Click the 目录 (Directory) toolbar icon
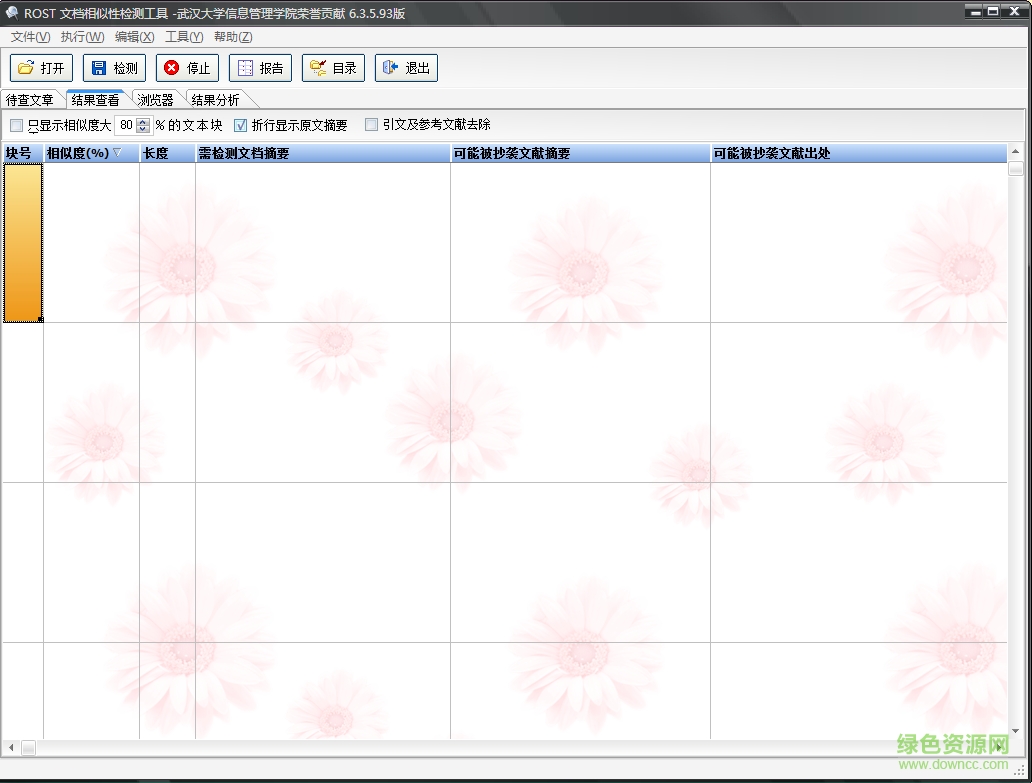Image resolution: width=1032 pixels, height=783 pixels. pyautogui.click(x=318, y=68)
